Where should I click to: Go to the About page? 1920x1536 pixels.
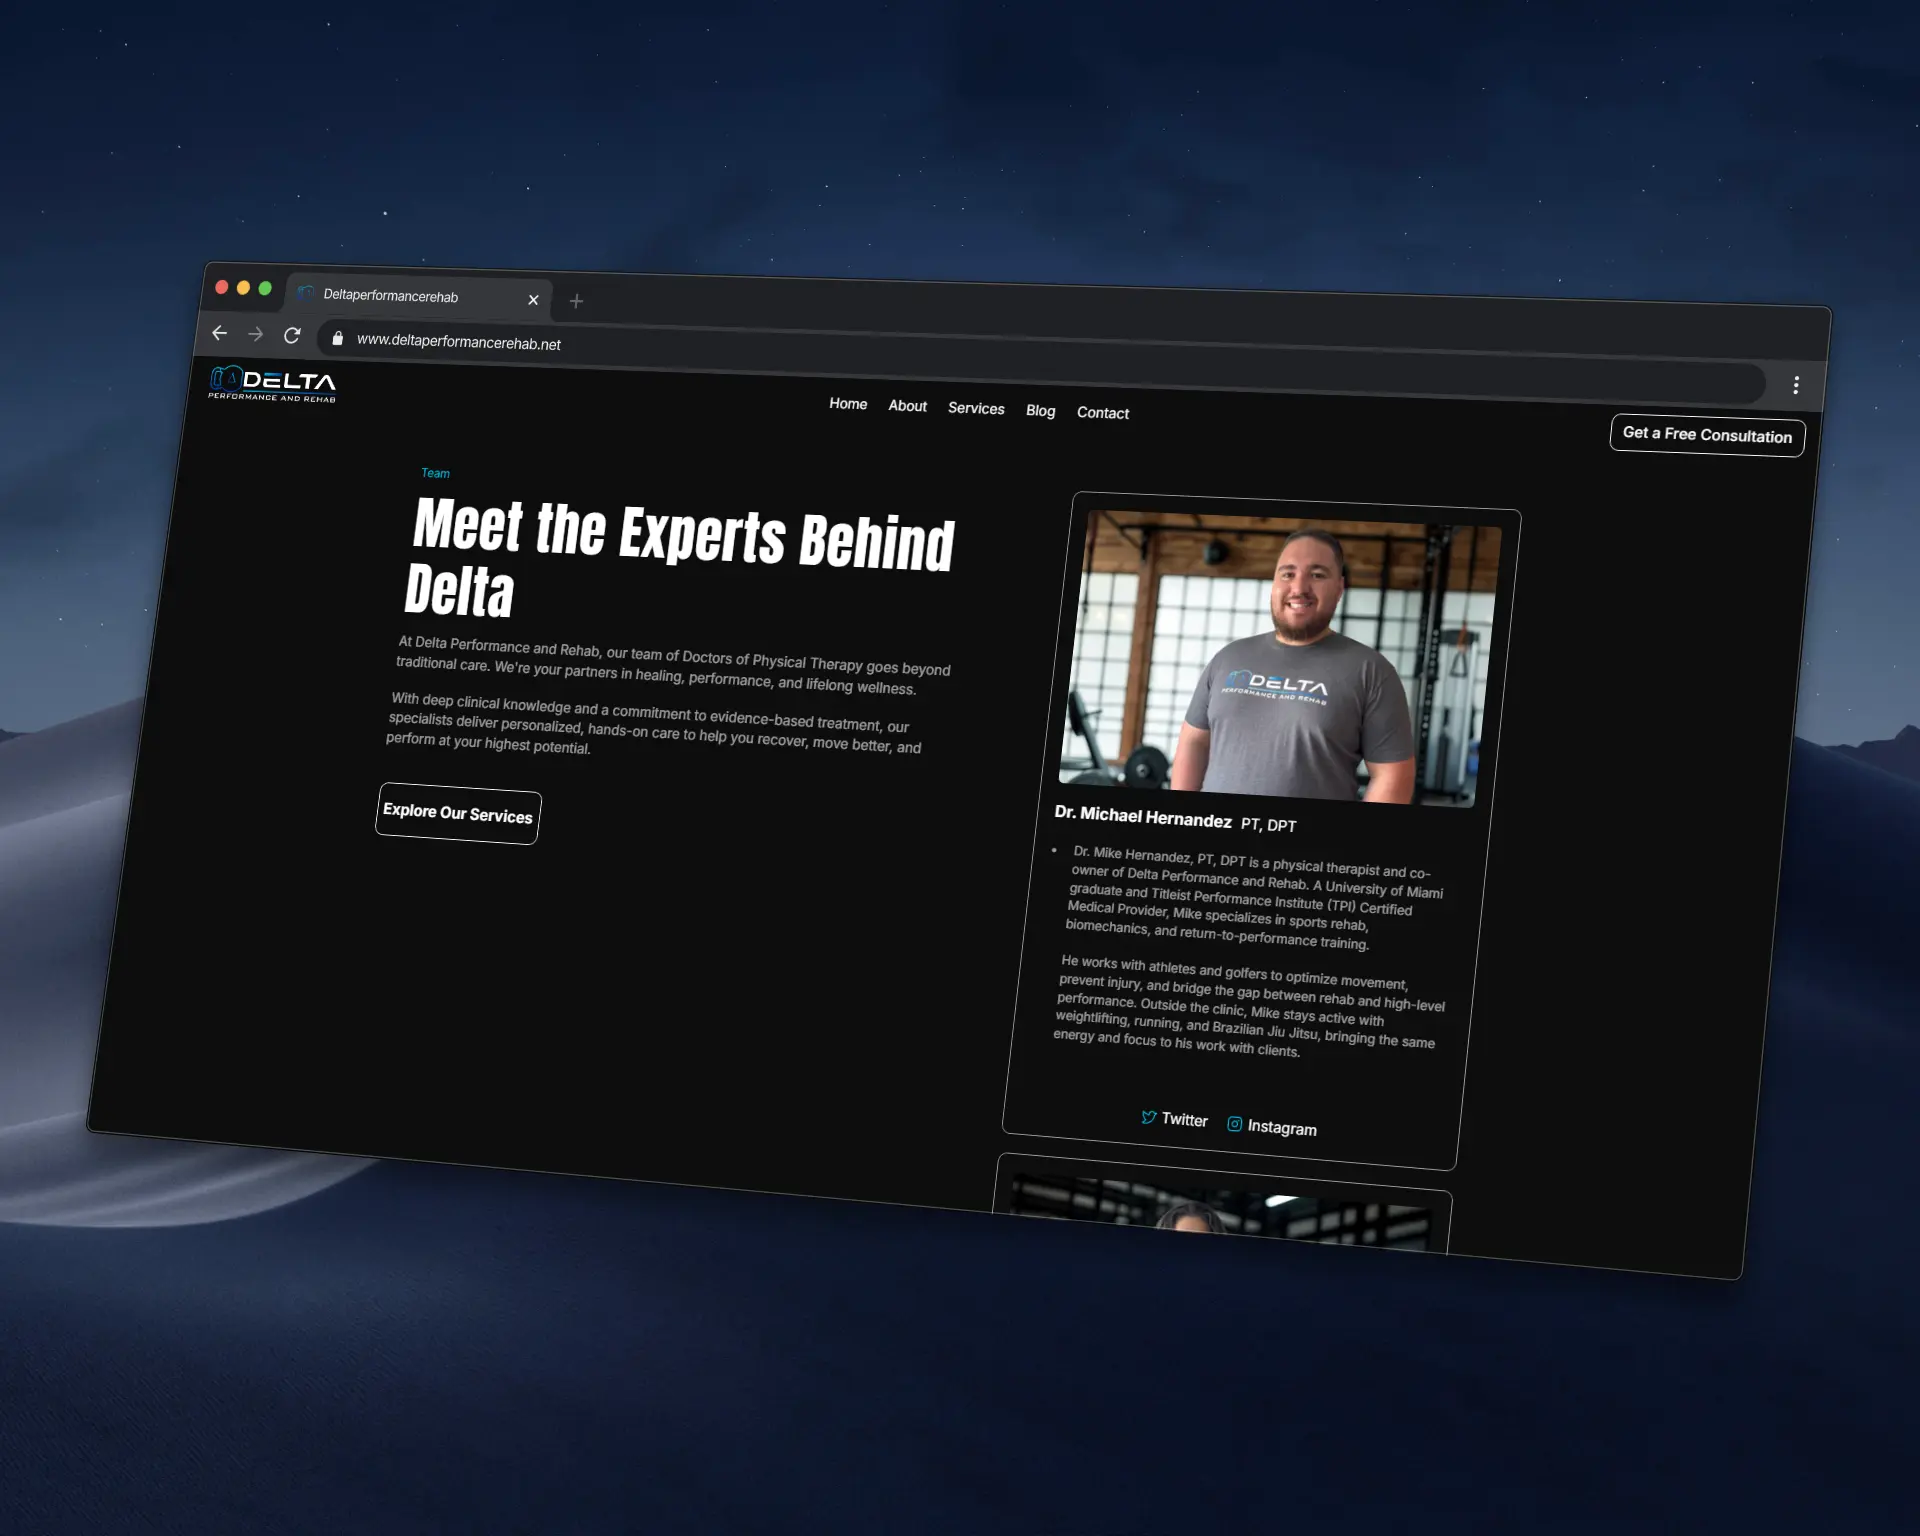[907, 406]
